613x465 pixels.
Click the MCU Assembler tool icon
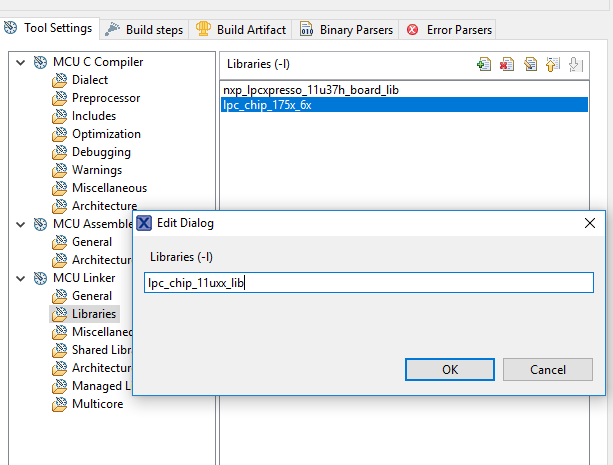pyautogui.click(x=40, y=224)
